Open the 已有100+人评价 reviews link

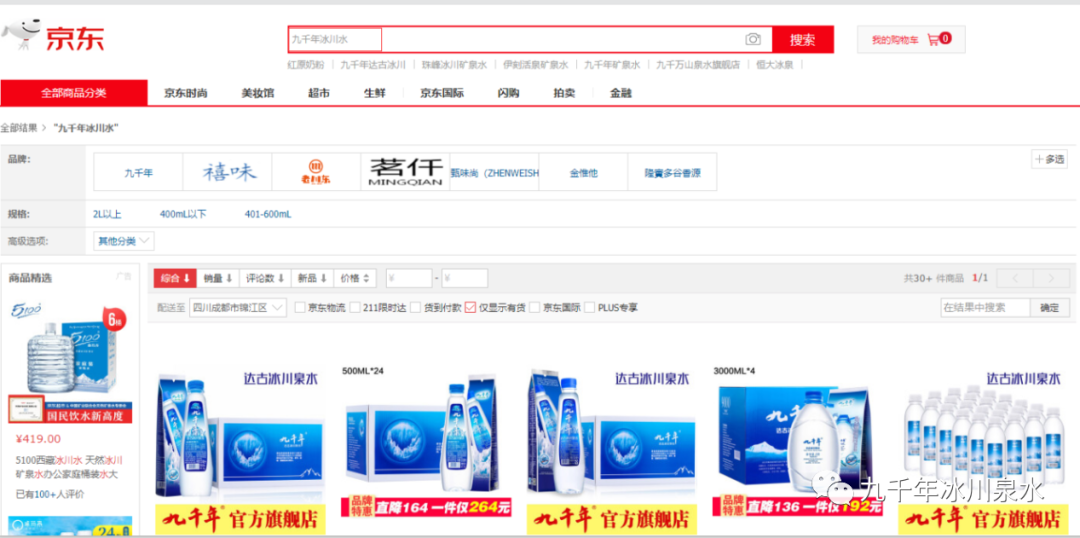[x=50, y=494]
